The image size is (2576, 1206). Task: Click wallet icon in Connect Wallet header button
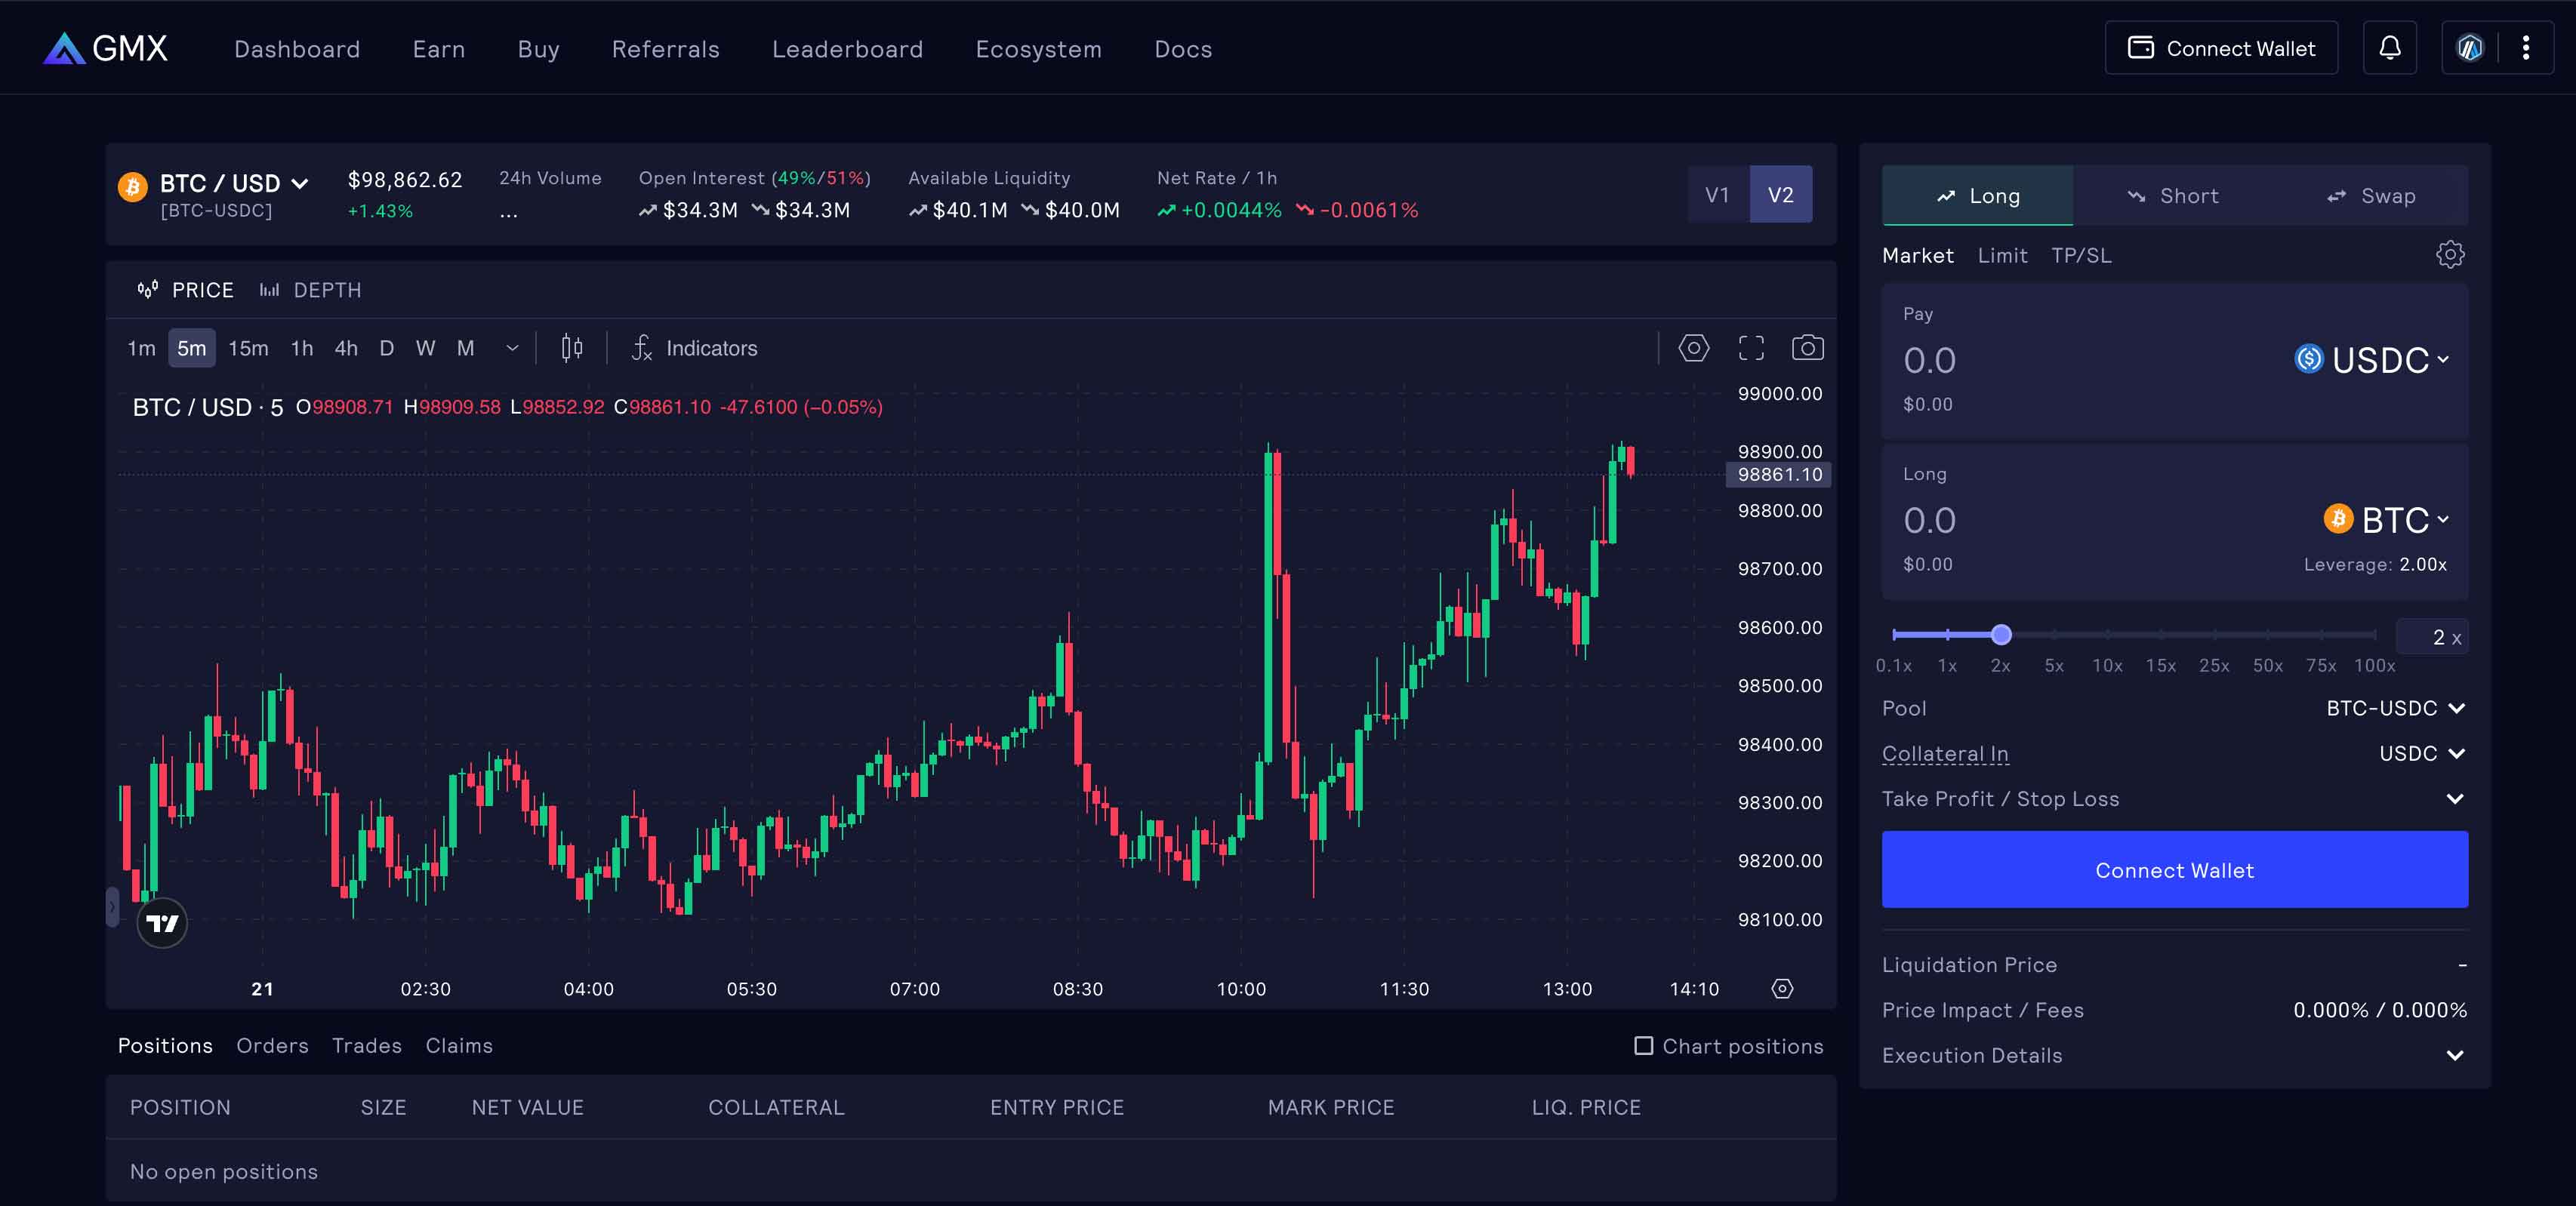click(2140, 47)
